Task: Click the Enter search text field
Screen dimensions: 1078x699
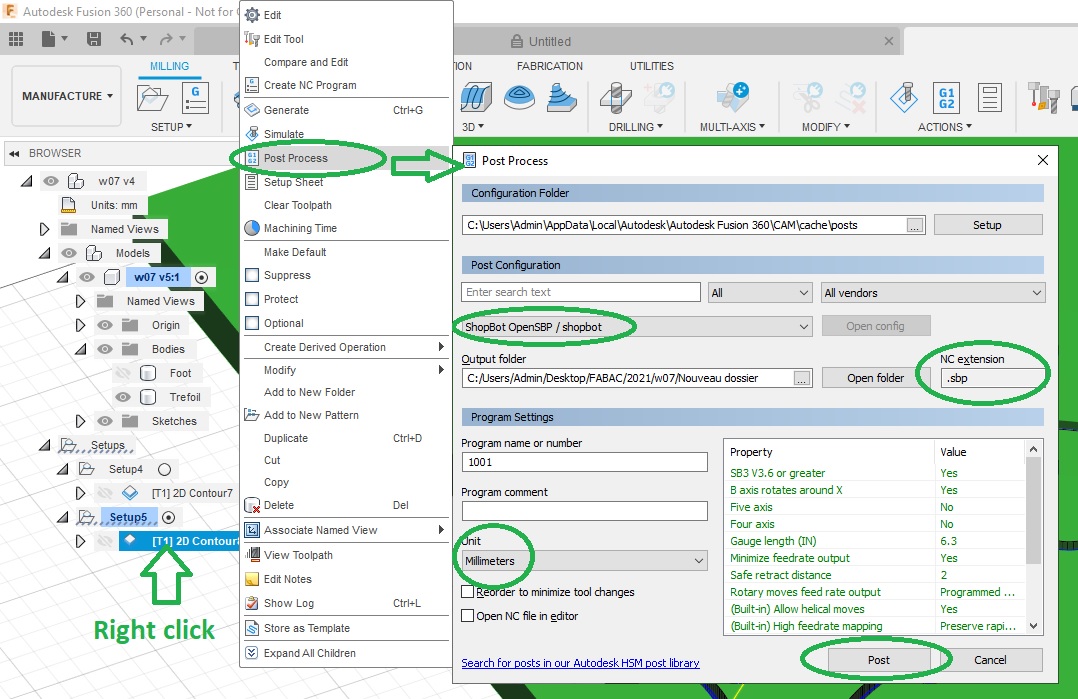Action: 581,292
